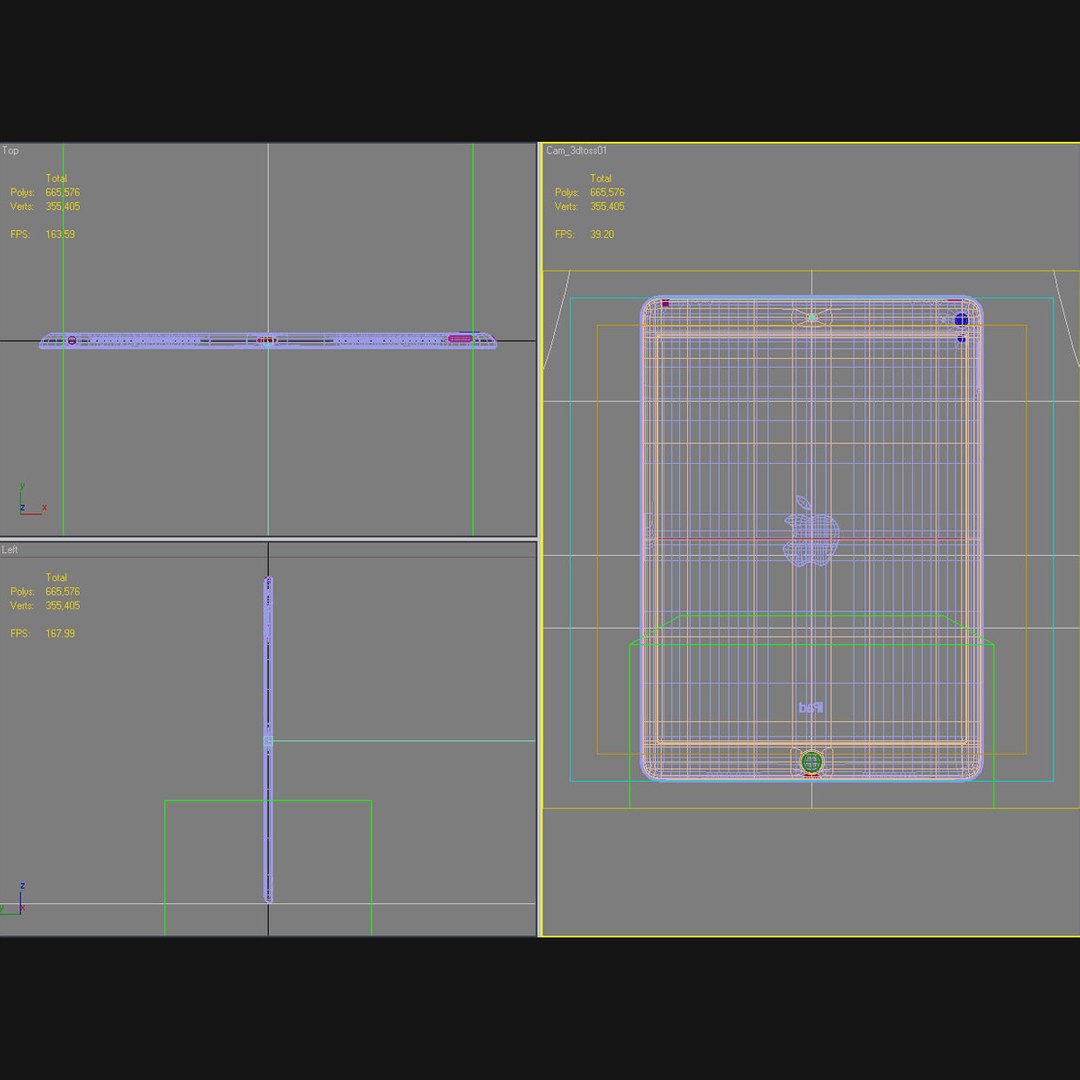Click the Total heading in Cam_3dtoss01 viewport
Screen dimensions: 1080x1080
point(601,178)
